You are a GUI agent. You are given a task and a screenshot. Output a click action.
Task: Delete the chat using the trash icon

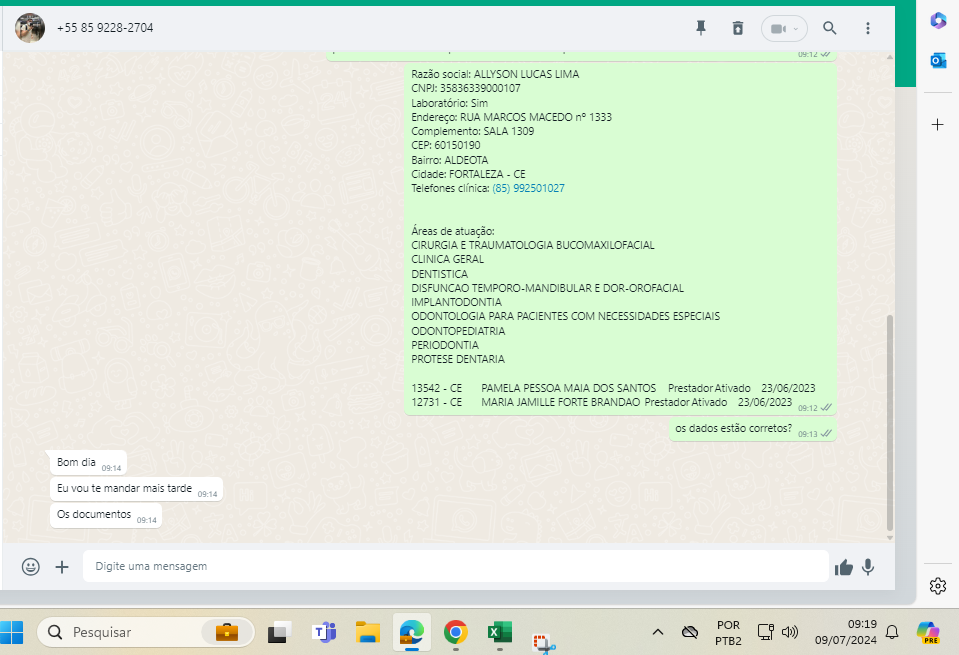point(738,28)
